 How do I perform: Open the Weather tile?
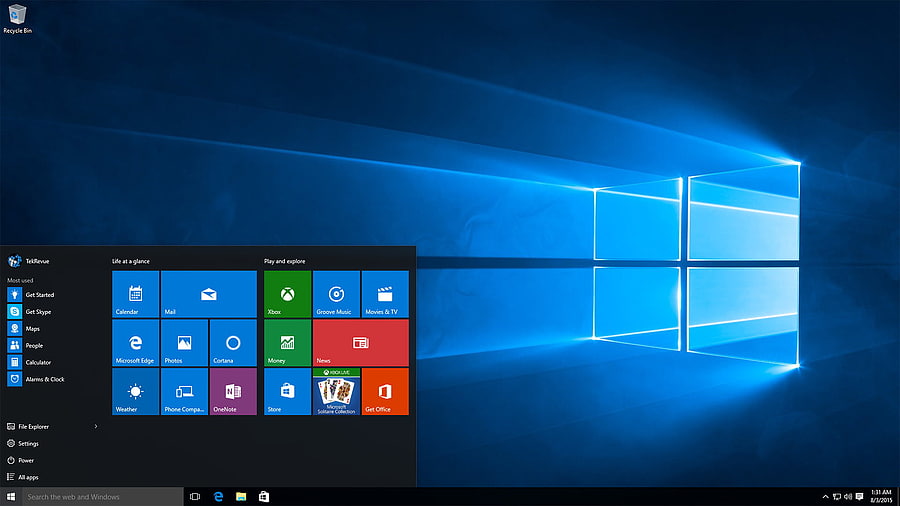tap(135, 392)
